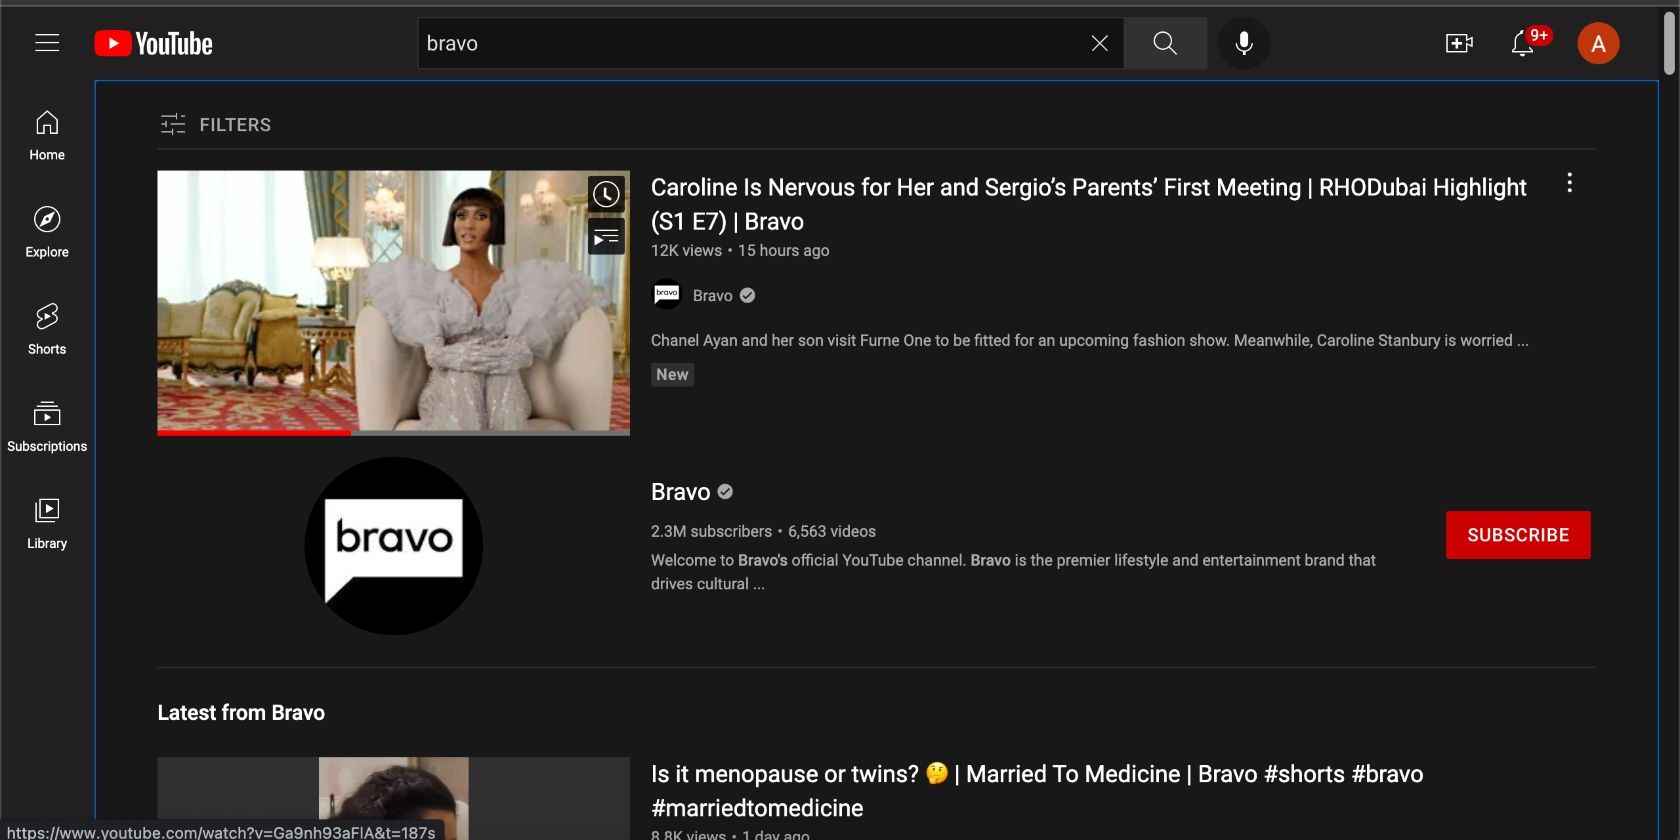The image size is (1680, 840).
Task: Open the Married To Medicine thumbnail
Action: [x=393, y=798]
